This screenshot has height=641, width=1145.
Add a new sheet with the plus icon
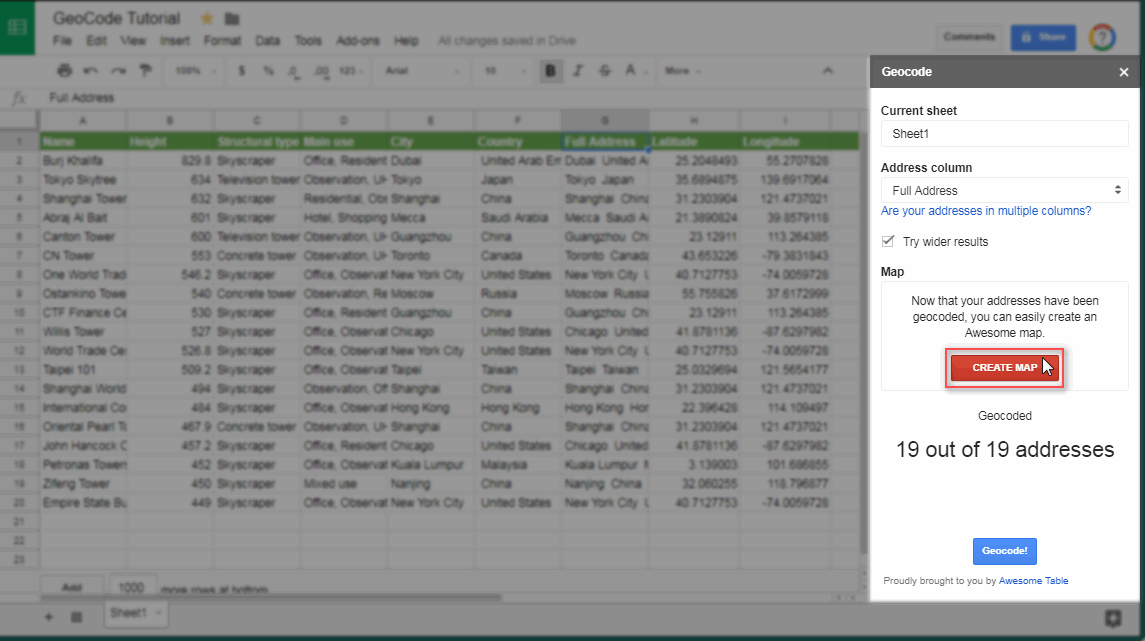49,617
